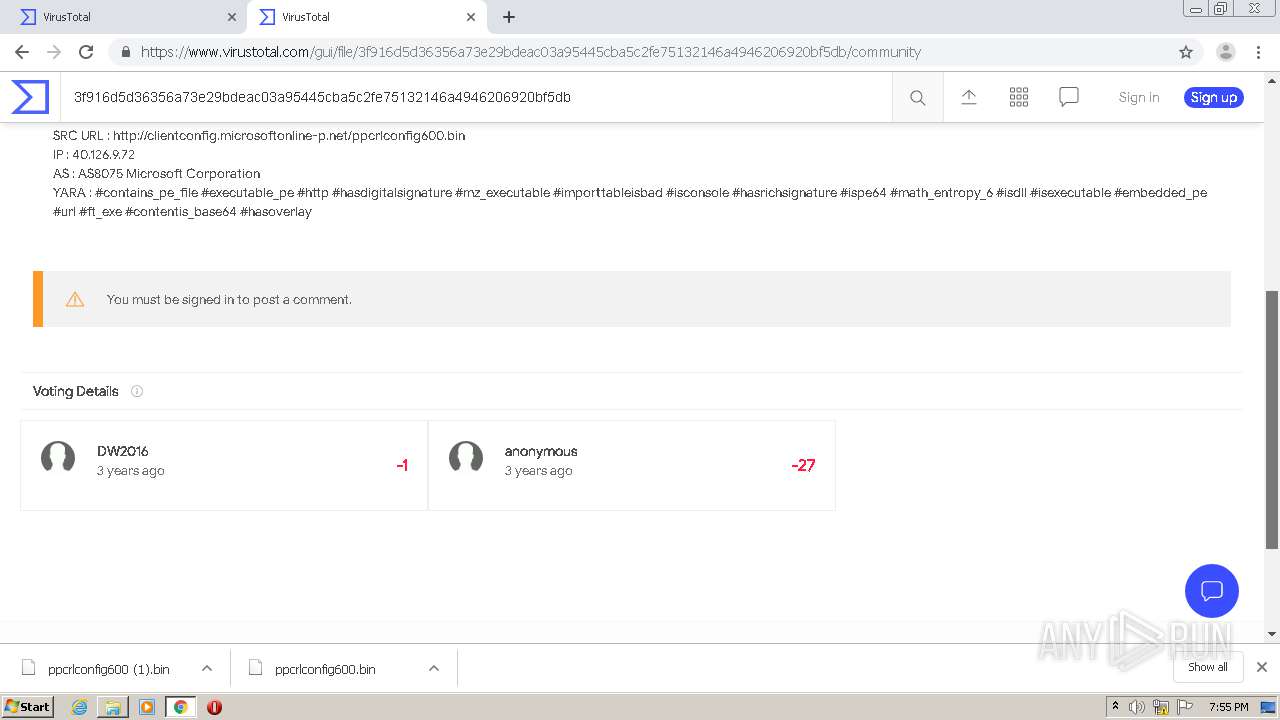The height and width of the screenshot is (720, 1280).
Task: Show hidden tray icons arrow
Action: pyautogui.click(x=1115, y=707)
